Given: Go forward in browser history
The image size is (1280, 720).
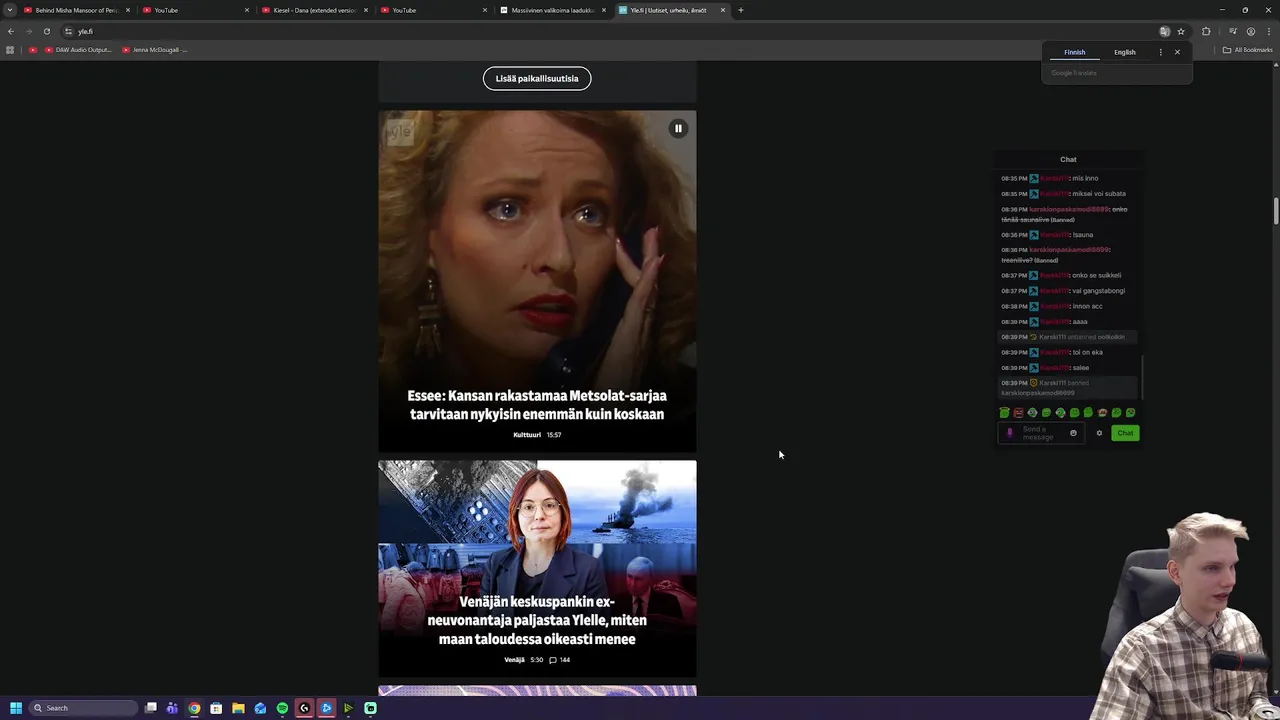Looking at the screenshot, I should coord(29,31).
